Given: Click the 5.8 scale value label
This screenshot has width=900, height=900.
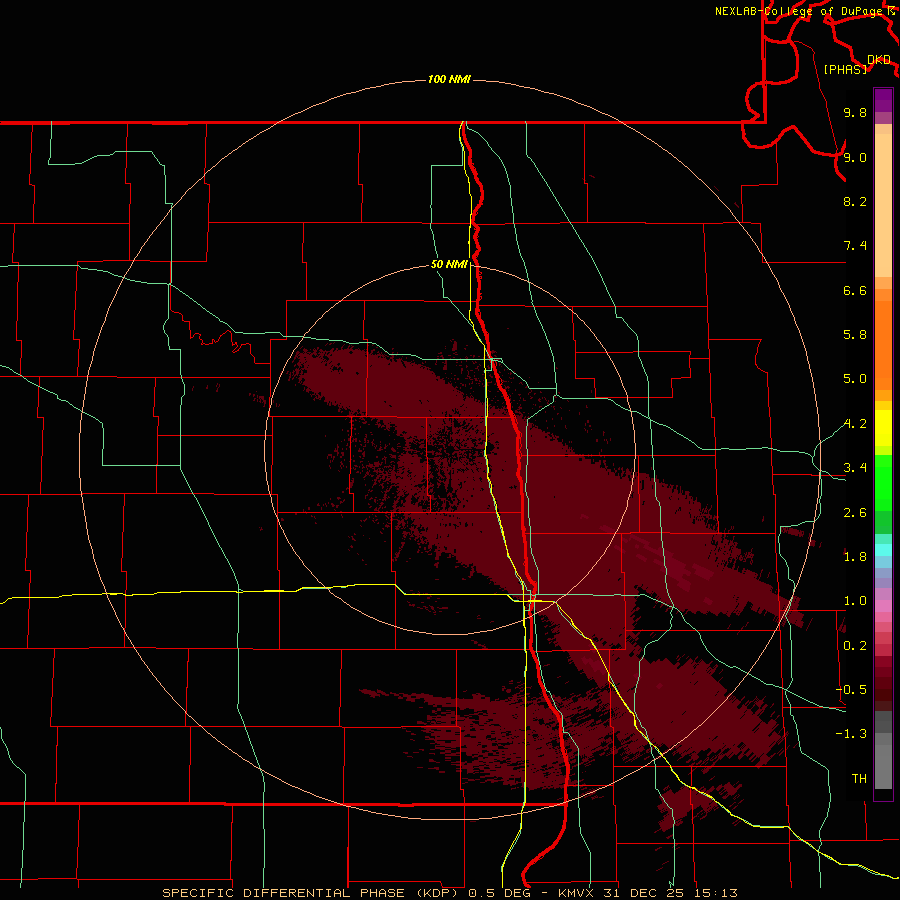Looking at the screenshot, I should 855,335.
